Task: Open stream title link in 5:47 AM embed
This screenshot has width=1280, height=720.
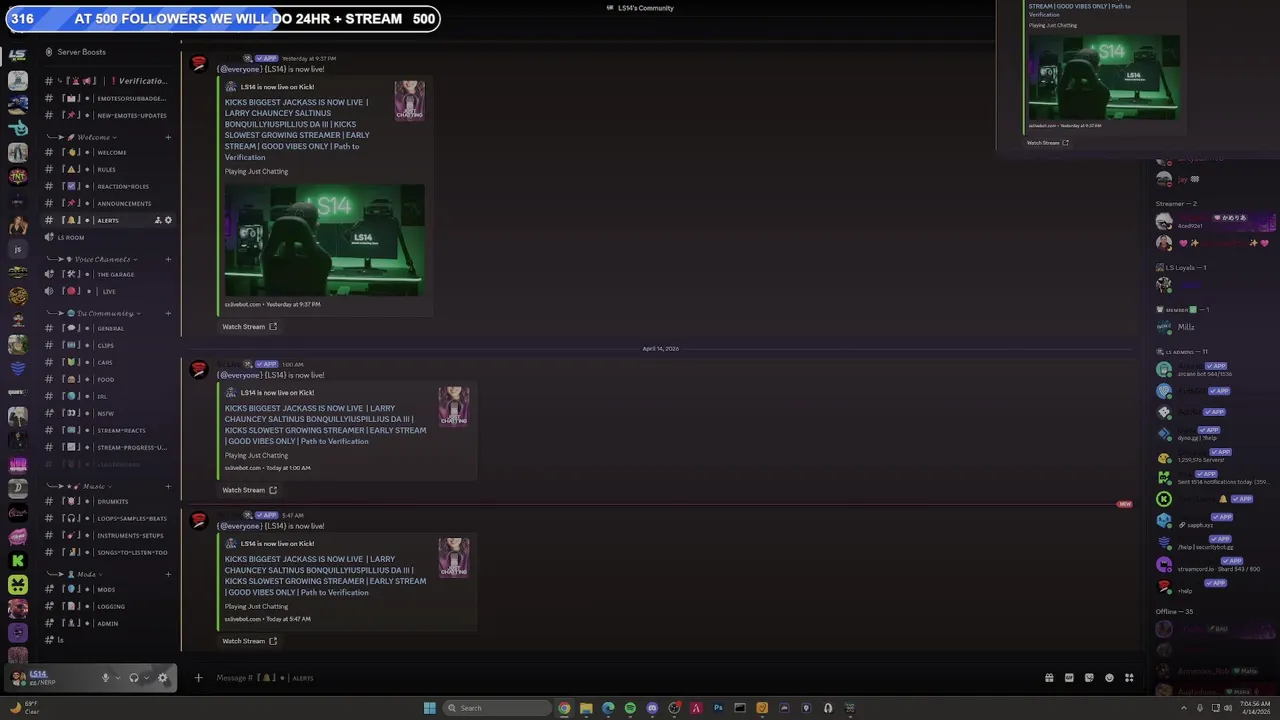Action: click(326, 576)
